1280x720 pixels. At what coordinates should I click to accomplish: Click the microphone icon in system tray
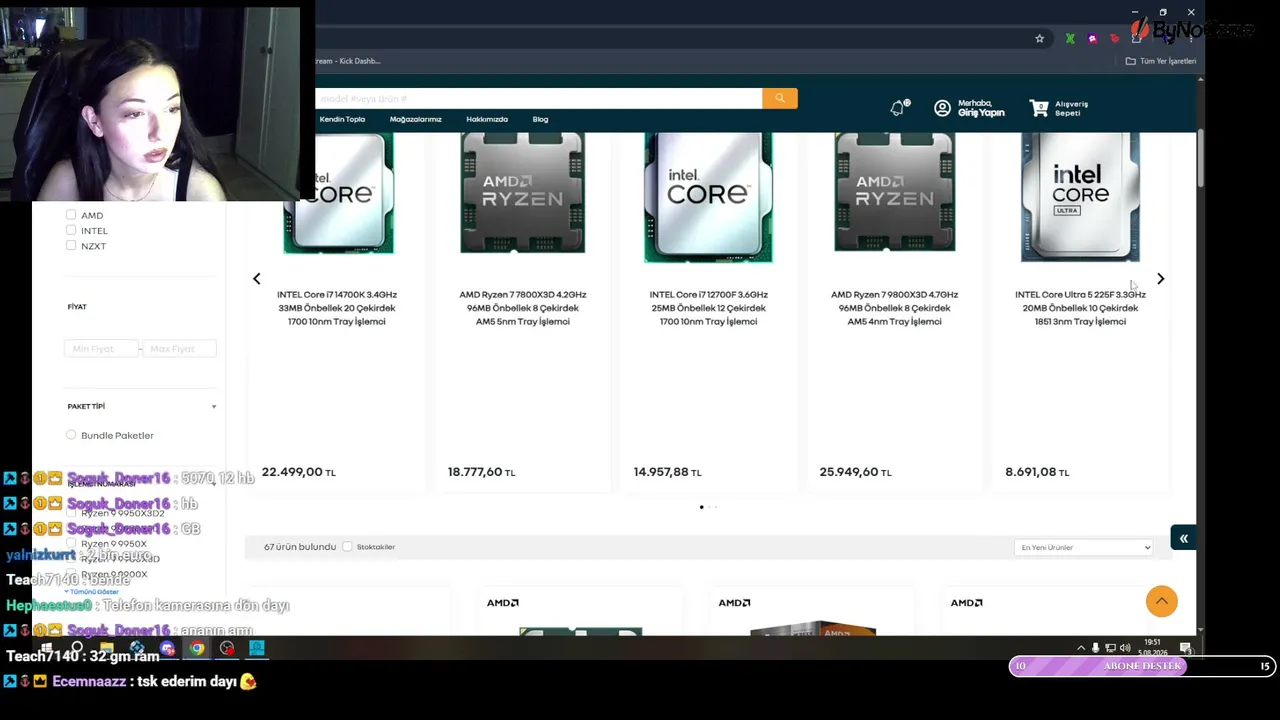(x=1095, y=648)
